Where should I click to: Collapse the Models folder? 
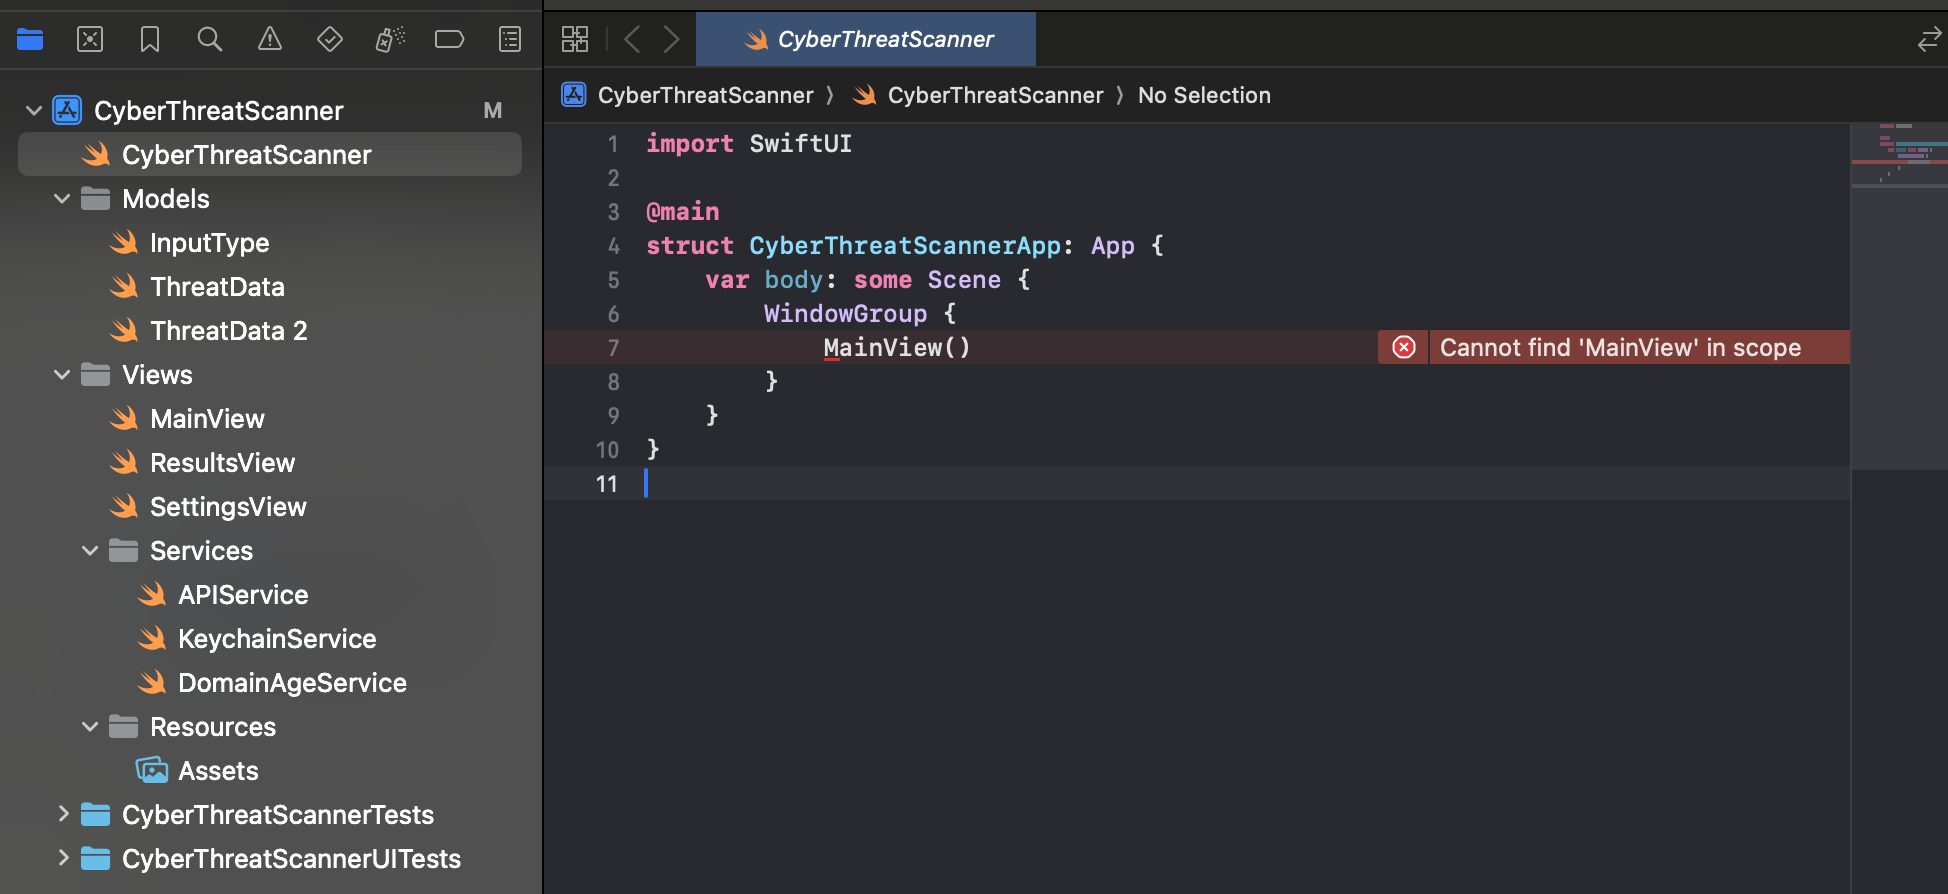pyautogui.click(x=62, y=198)
